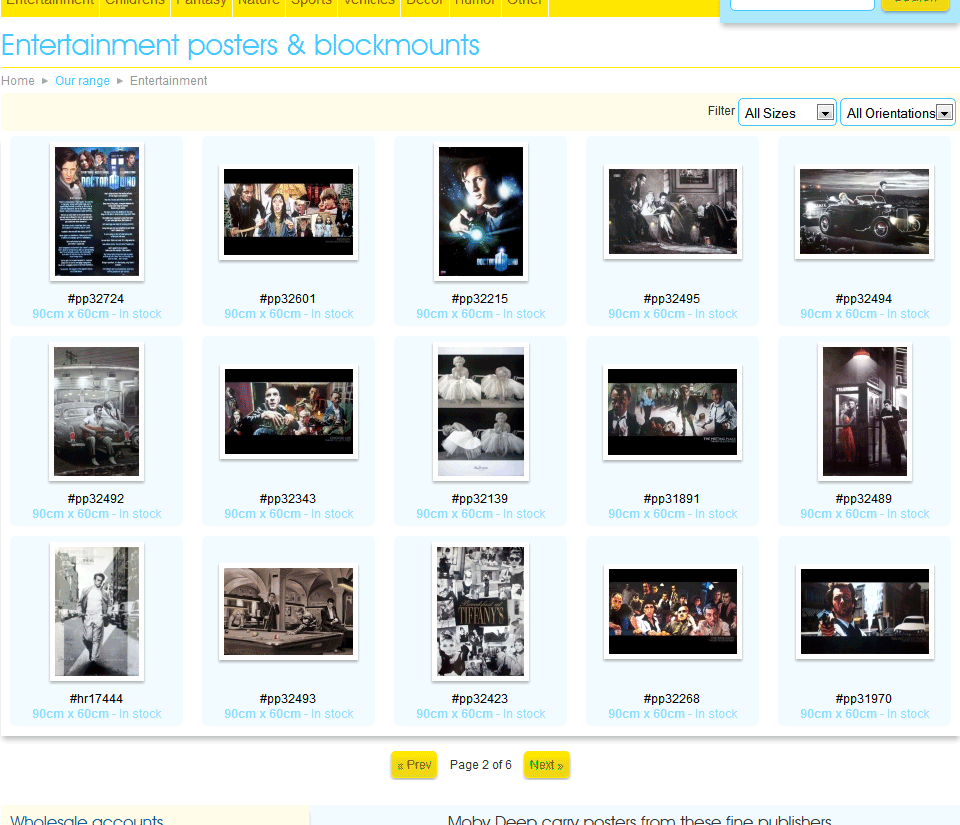Screen dimensions: 960x825
Task: Click the #pp31891 product code text
Action: (672, 499)
